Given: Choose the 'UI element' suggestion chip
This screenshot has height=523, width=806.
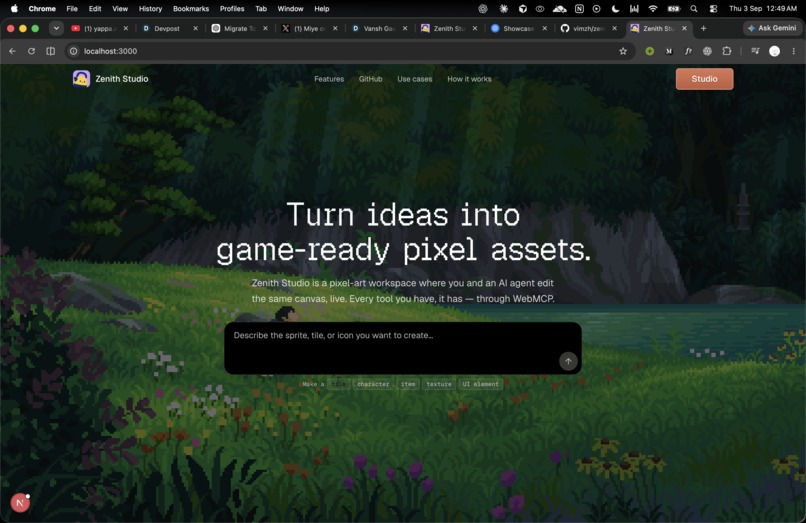Looking at the screenshot, I should pyautogui.click(x=480, y=384).
